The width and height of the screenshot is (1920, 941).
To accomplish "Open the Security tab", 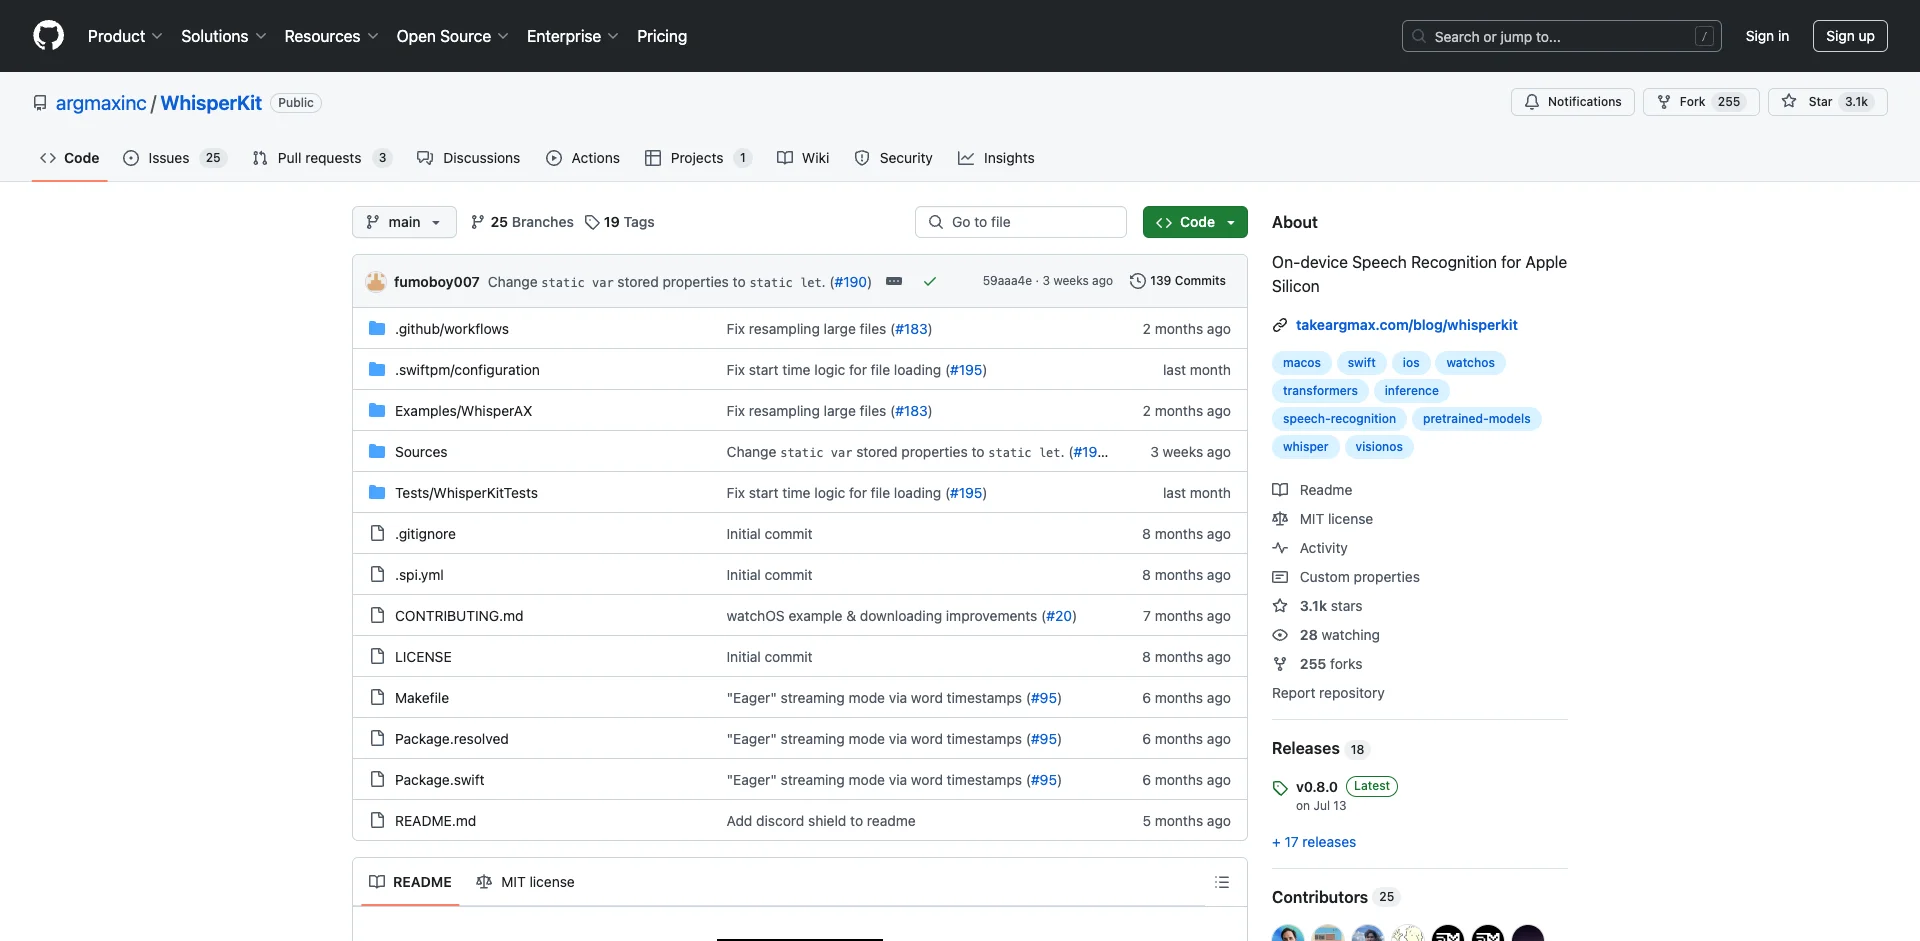I will click(893, 158).
